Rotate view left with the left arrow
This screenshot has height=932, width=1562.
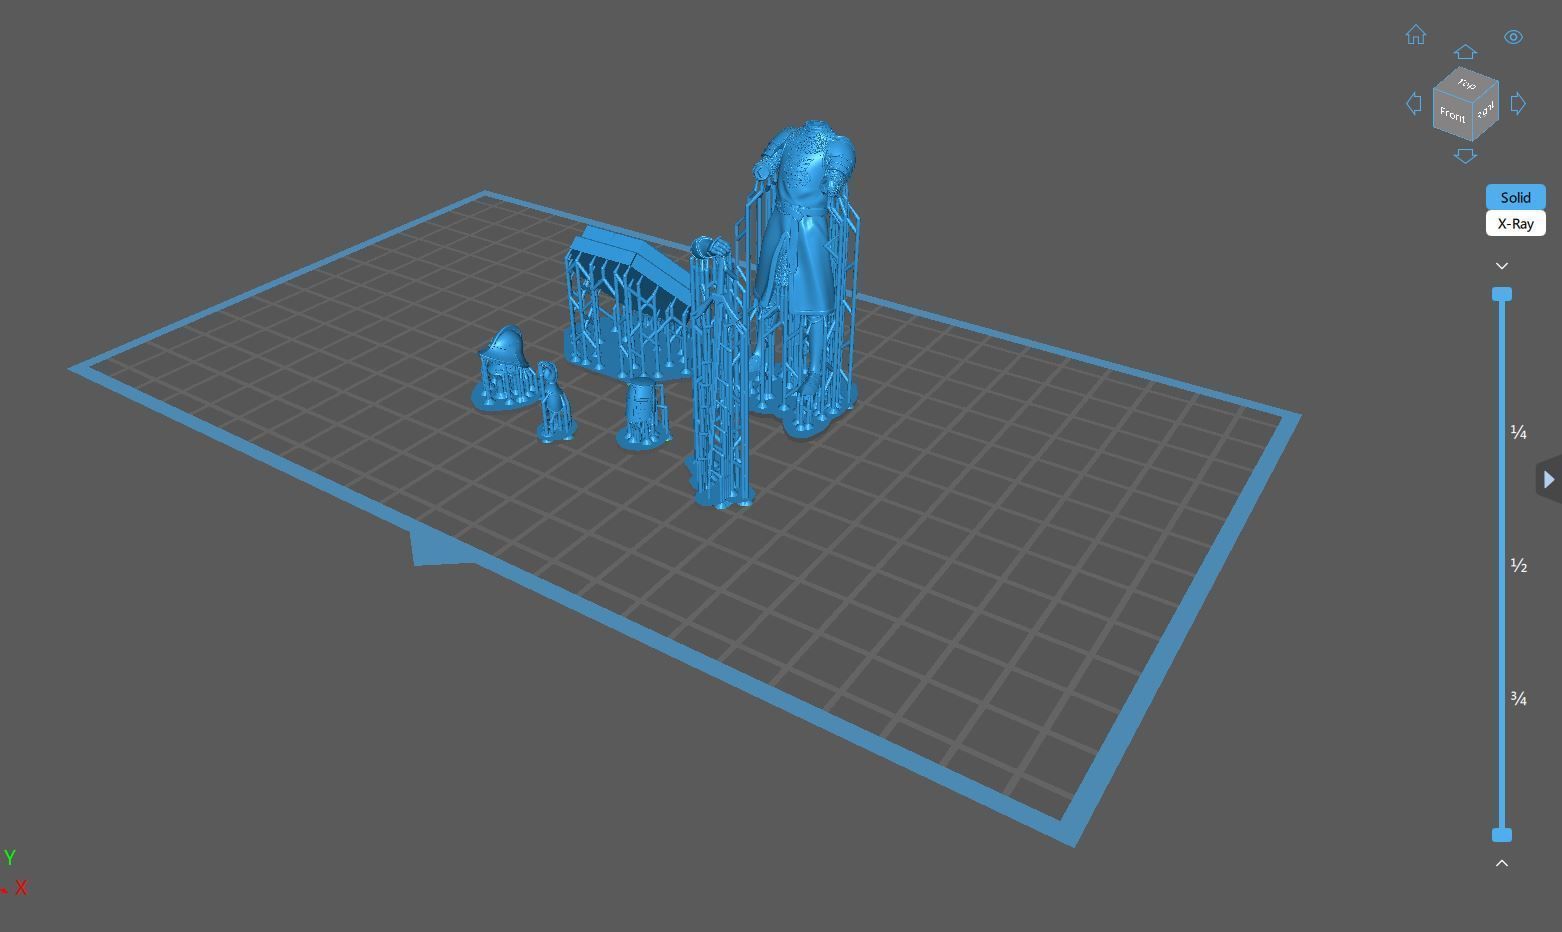coord(1414,103)
